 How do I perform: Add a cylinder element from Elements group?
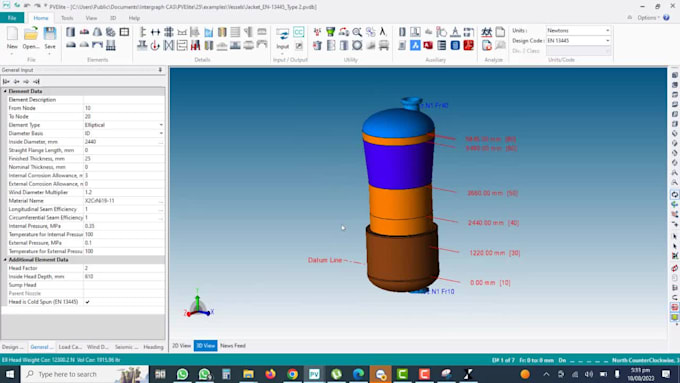[x=70, y=32]
